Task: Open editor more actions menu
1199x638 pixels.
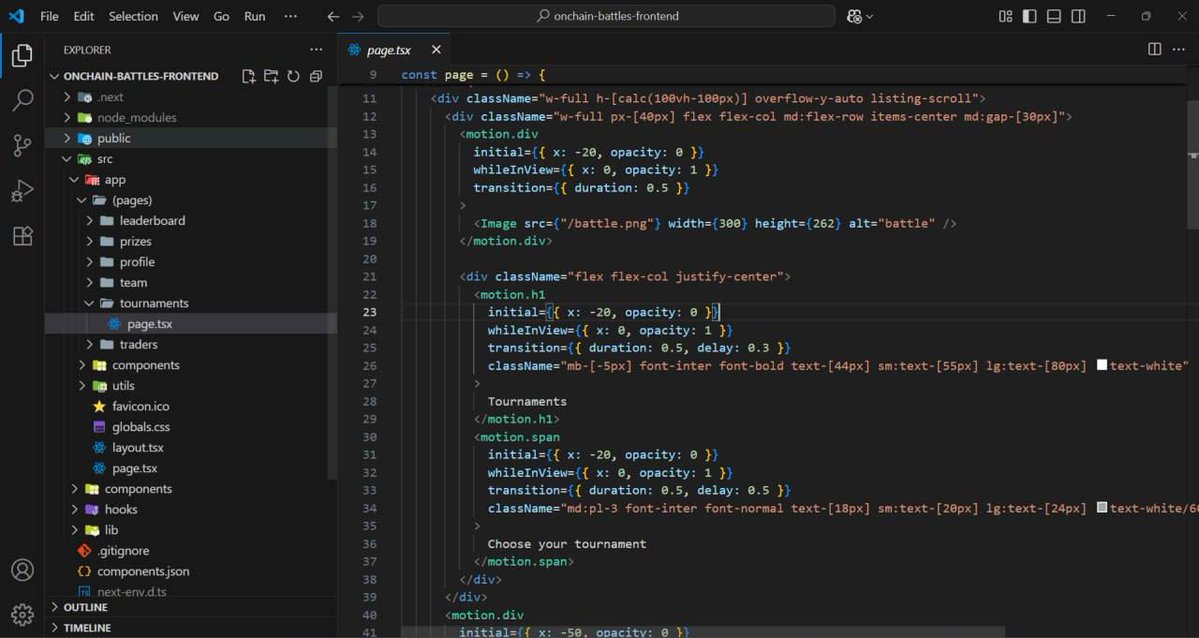Action: coord(1178,49)
